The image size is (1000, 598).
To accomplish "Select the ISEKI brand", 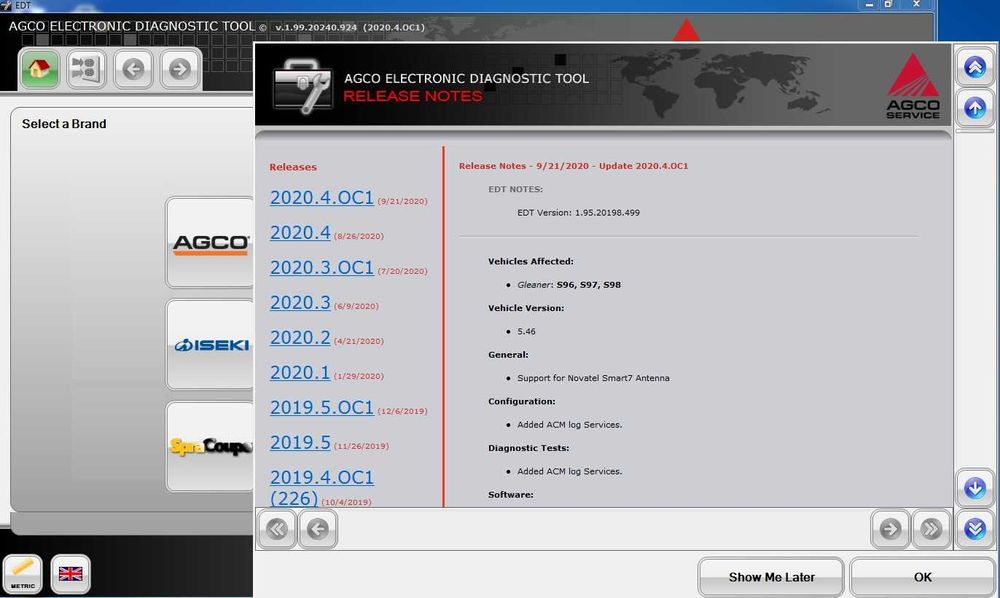I will [x=210, y=344].
